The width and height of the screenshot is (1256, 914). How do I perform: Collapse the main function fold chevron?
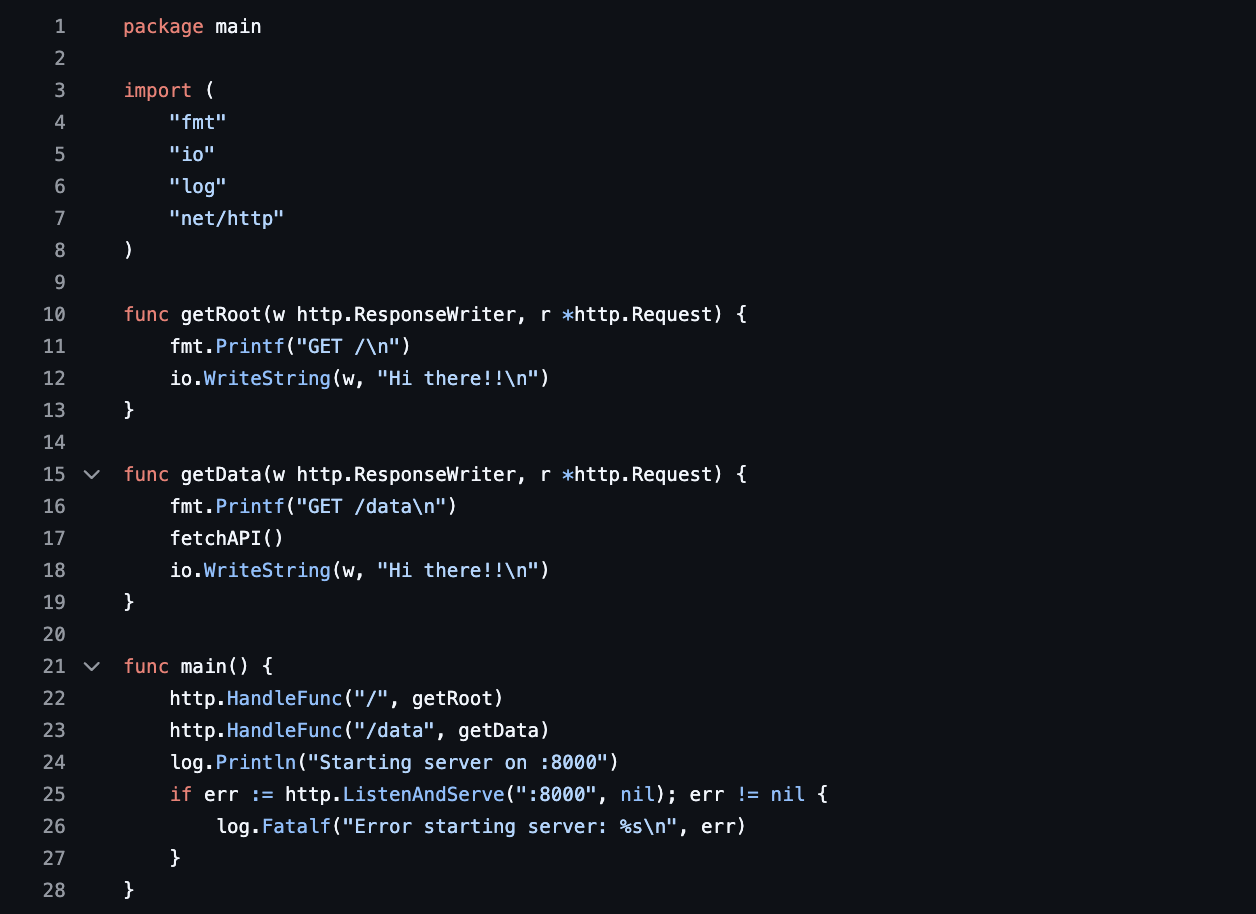click(92, 666)
